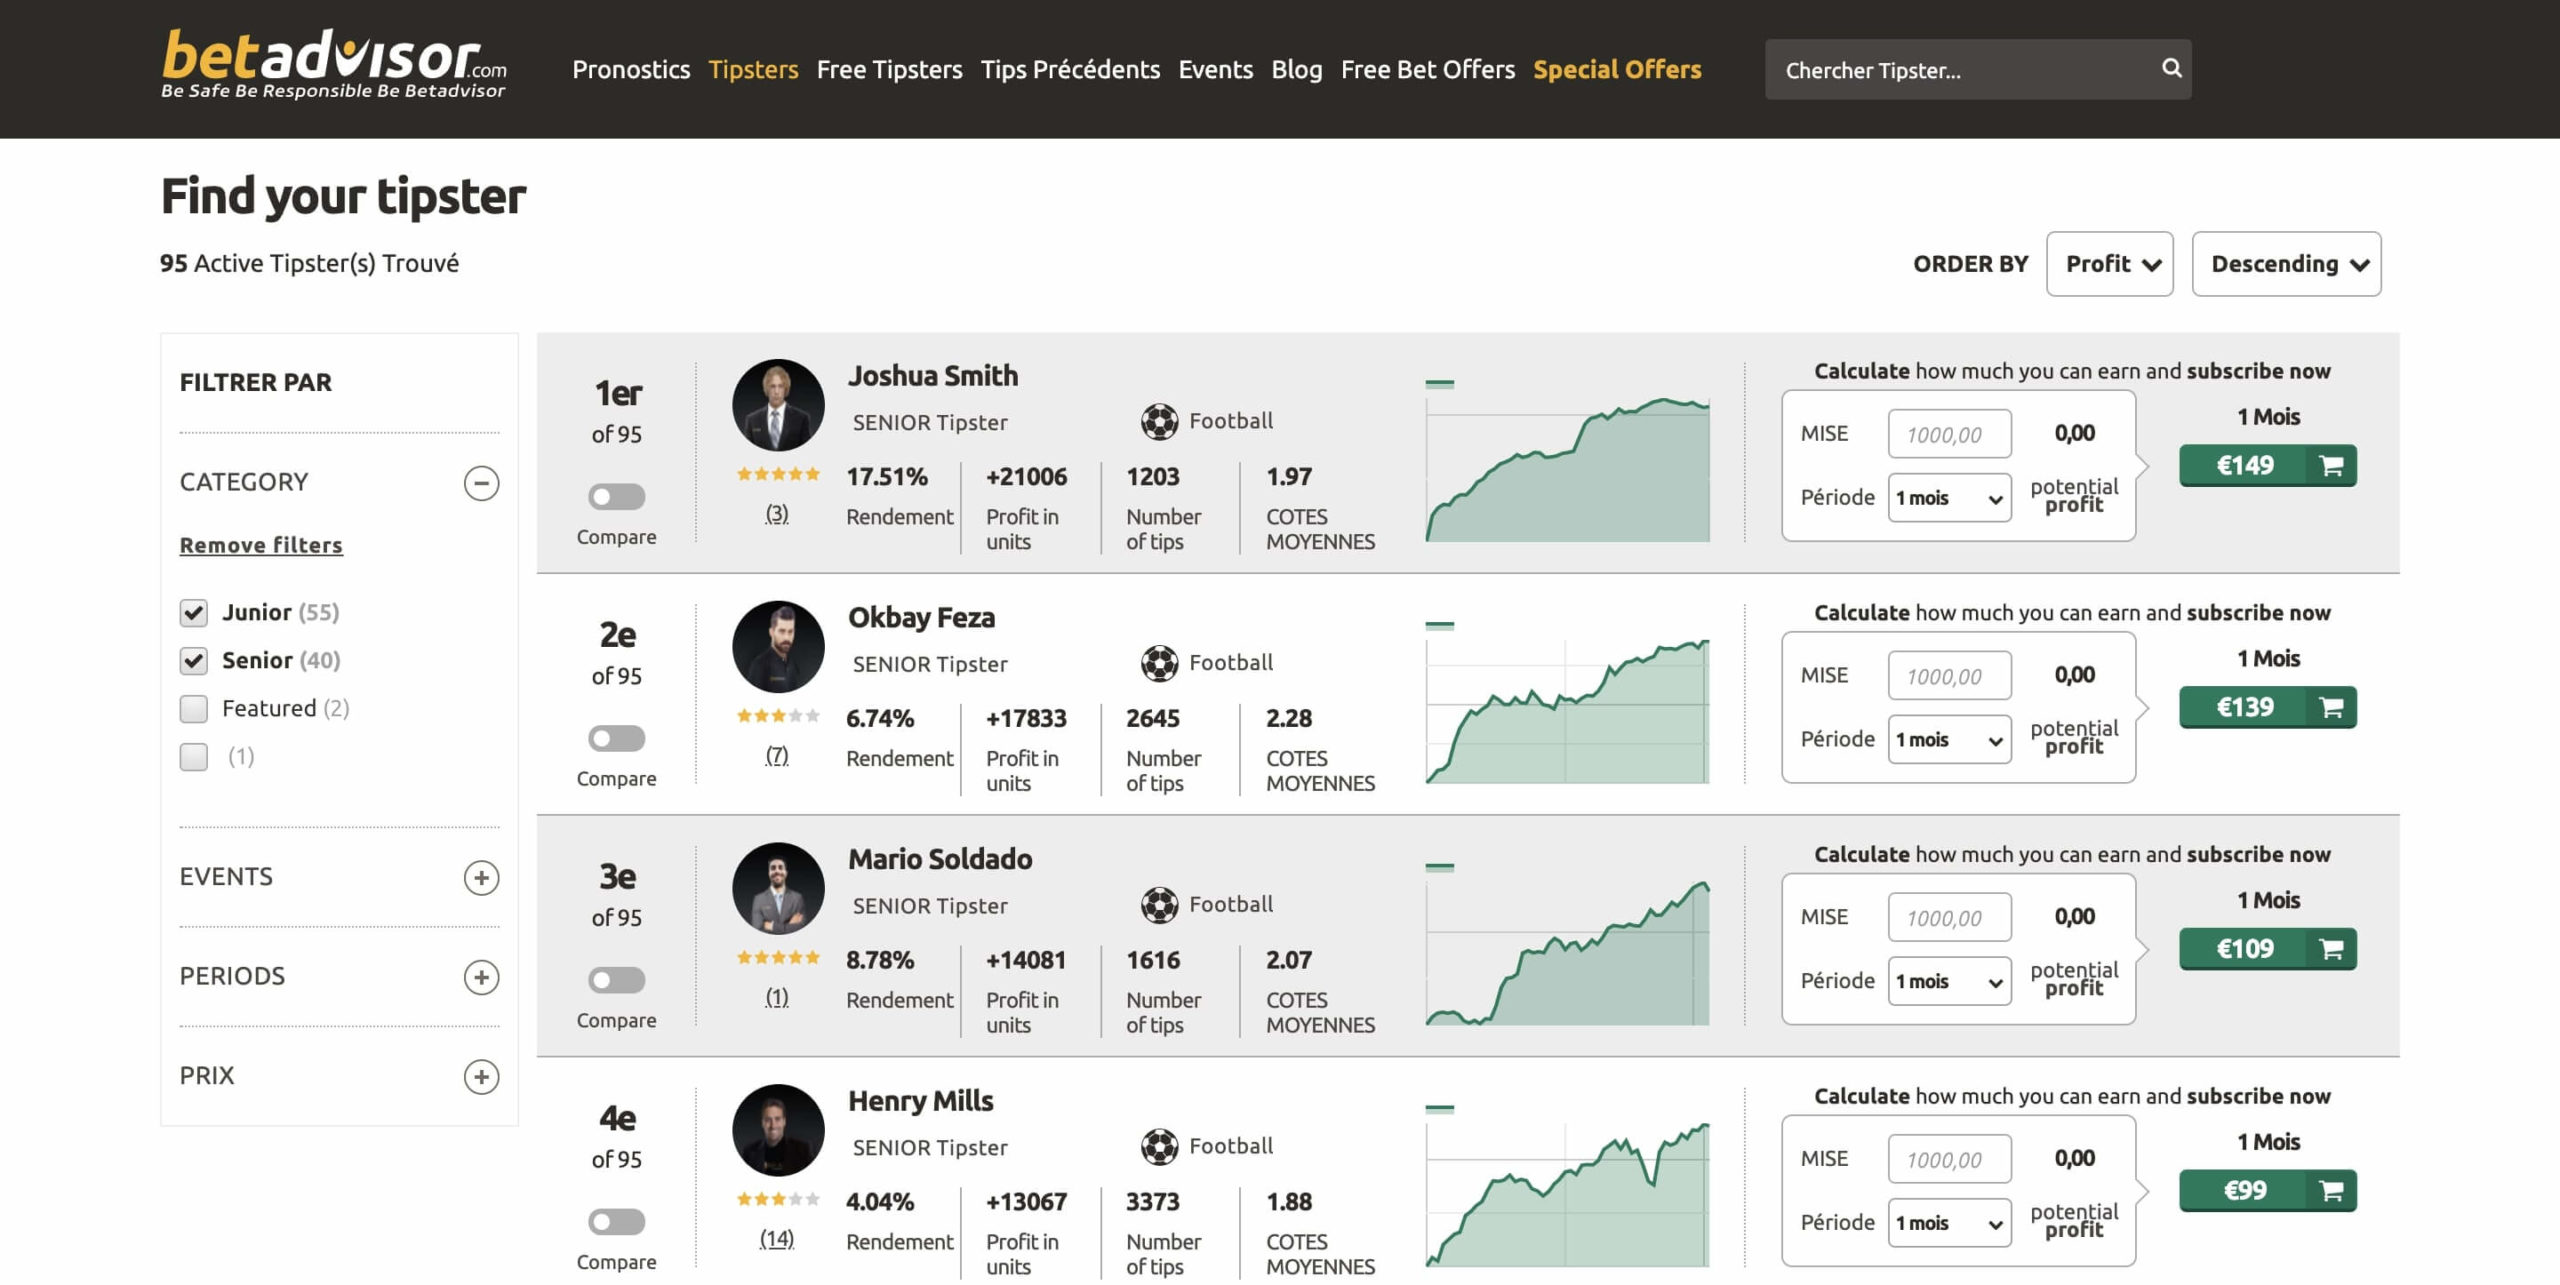Toggle Compare for Henry Mills
Image resolution: width=2560 pixels, height=1285 pixels.
pos(616,1223)
